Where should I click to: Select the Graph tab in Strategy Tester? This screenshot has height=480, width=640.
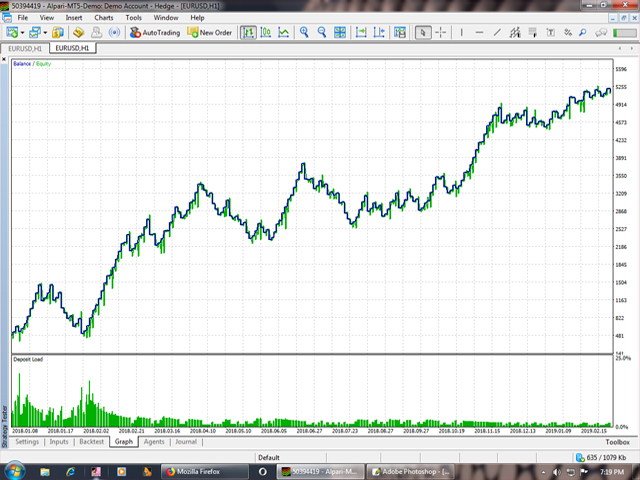tap(124, 442)
